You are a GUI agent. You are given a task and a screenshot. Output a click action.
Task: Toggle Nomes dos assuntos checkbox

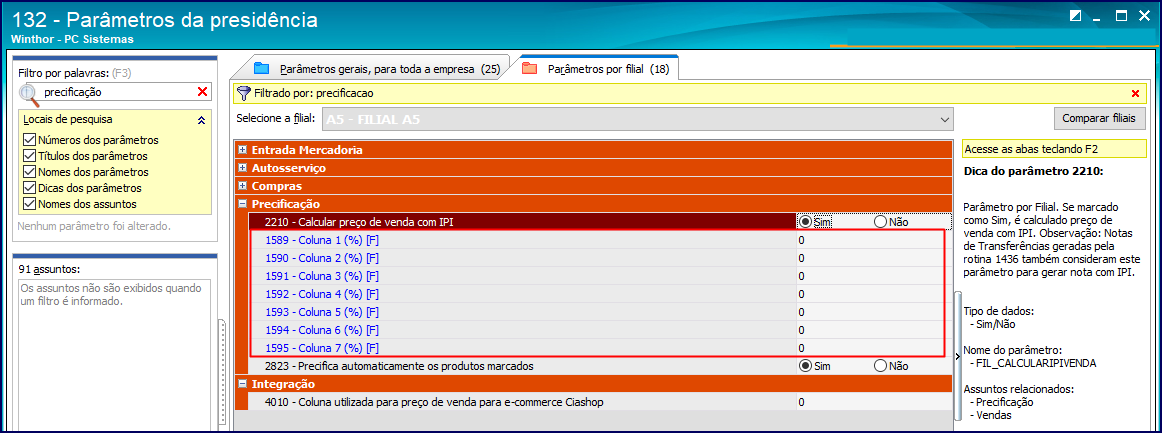click(x=30, y=204)
